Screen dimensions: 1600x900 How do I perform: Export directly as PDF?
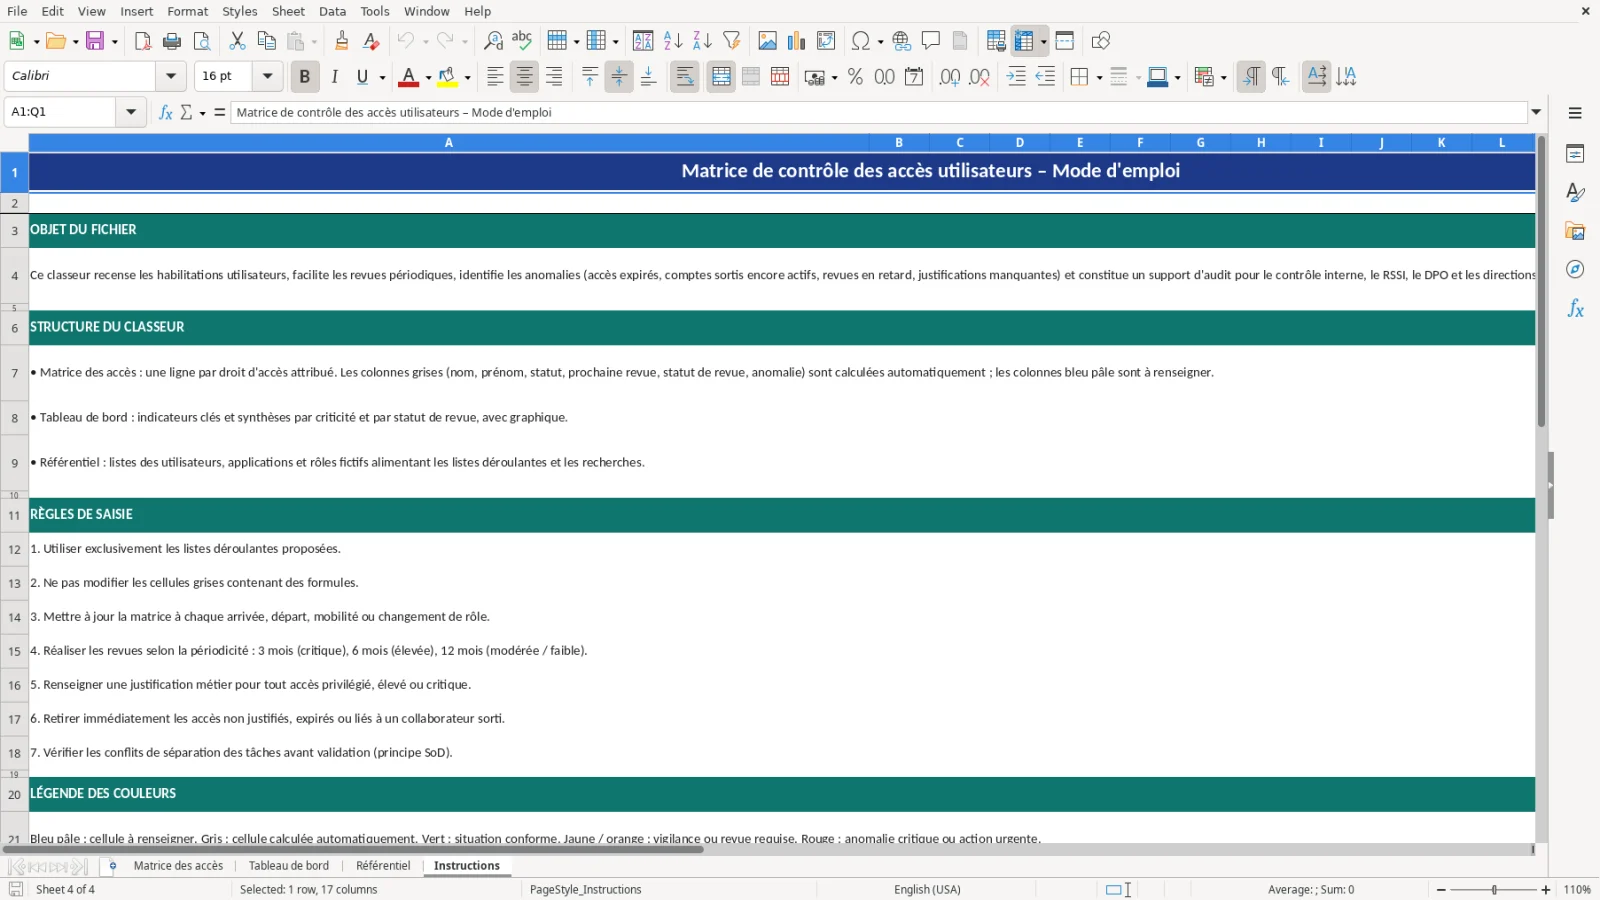pos(143,41)
